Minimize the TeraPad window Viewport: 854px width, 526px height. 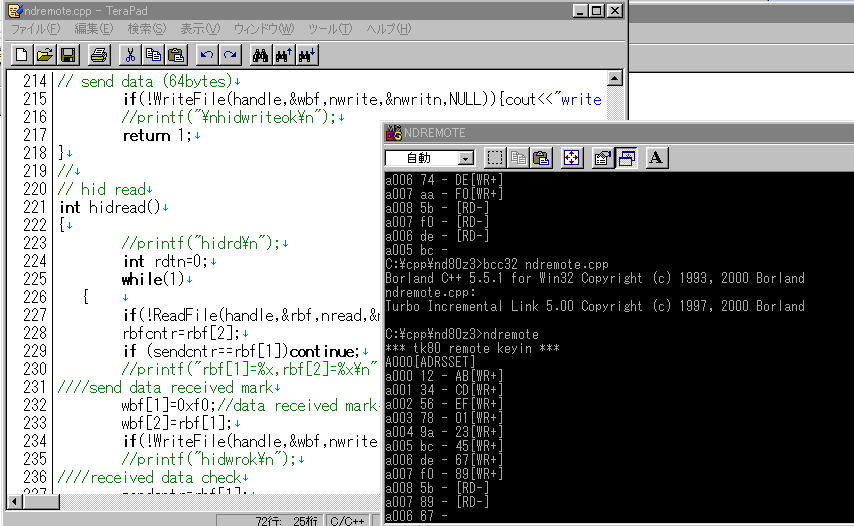tap(580, 10)
